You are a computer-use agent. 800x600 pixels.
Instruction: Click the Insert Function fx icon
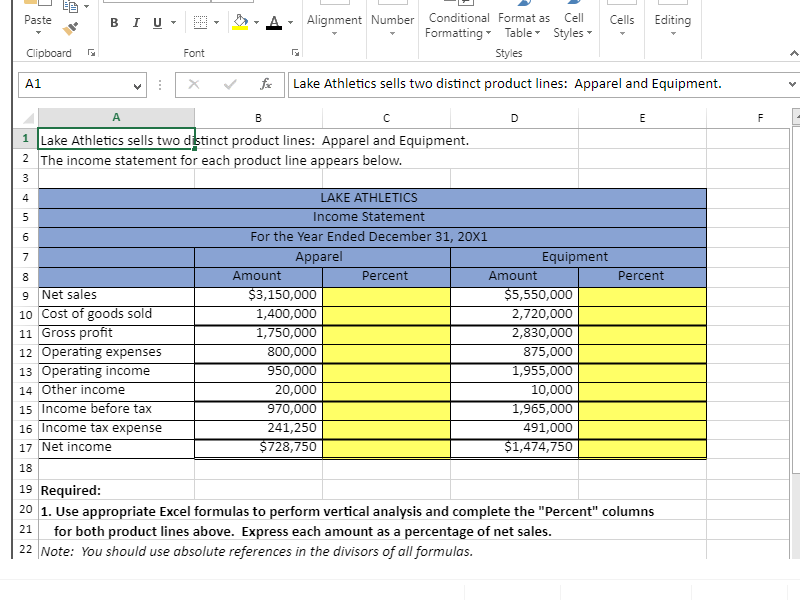click(x=267, y=84)
